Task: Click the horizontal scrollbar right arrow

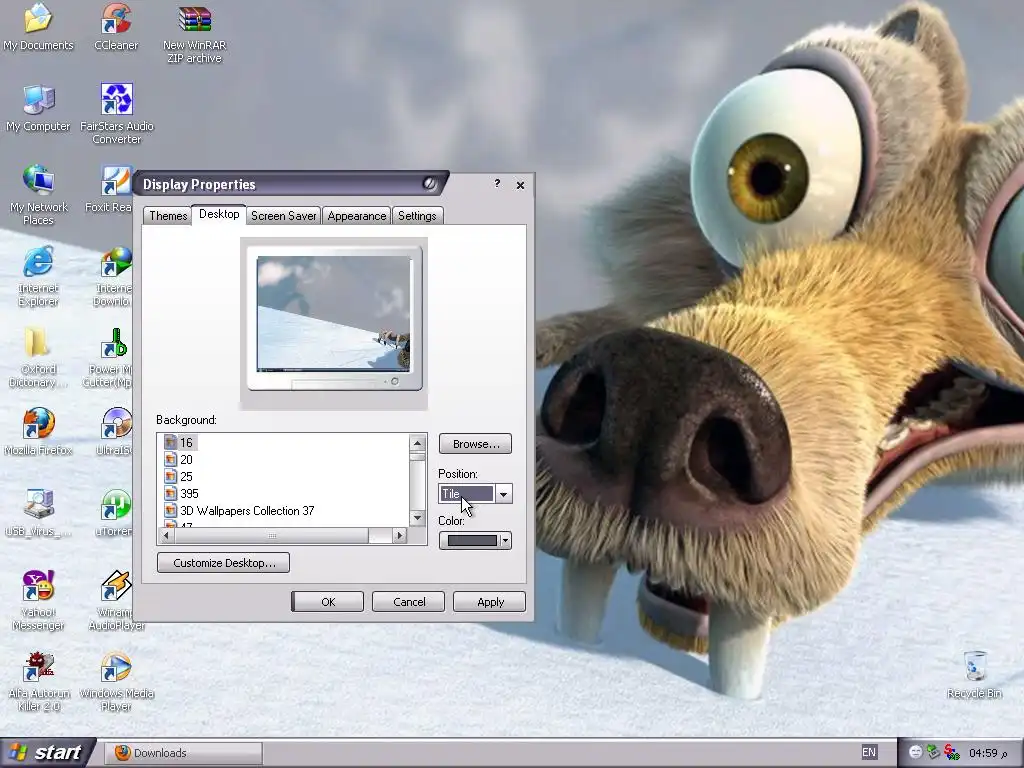Action: pos(400,536)
